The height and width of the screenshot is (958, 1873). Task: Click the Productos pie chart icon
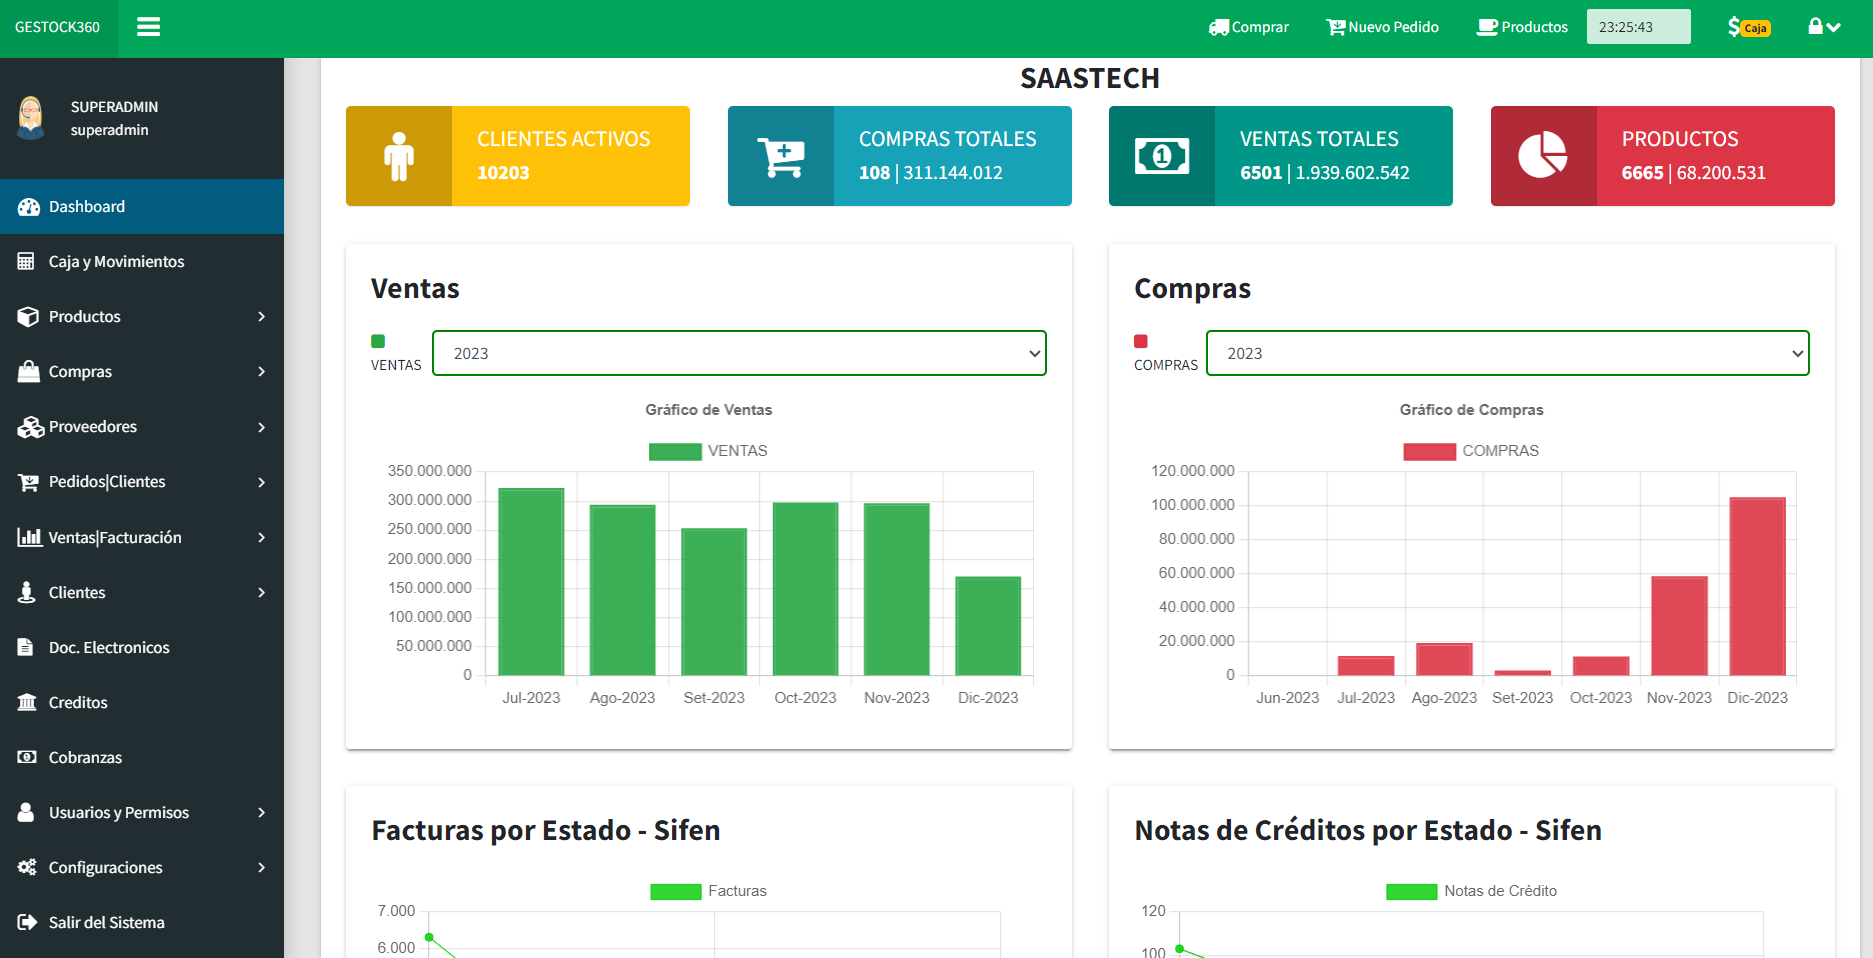1543,156
